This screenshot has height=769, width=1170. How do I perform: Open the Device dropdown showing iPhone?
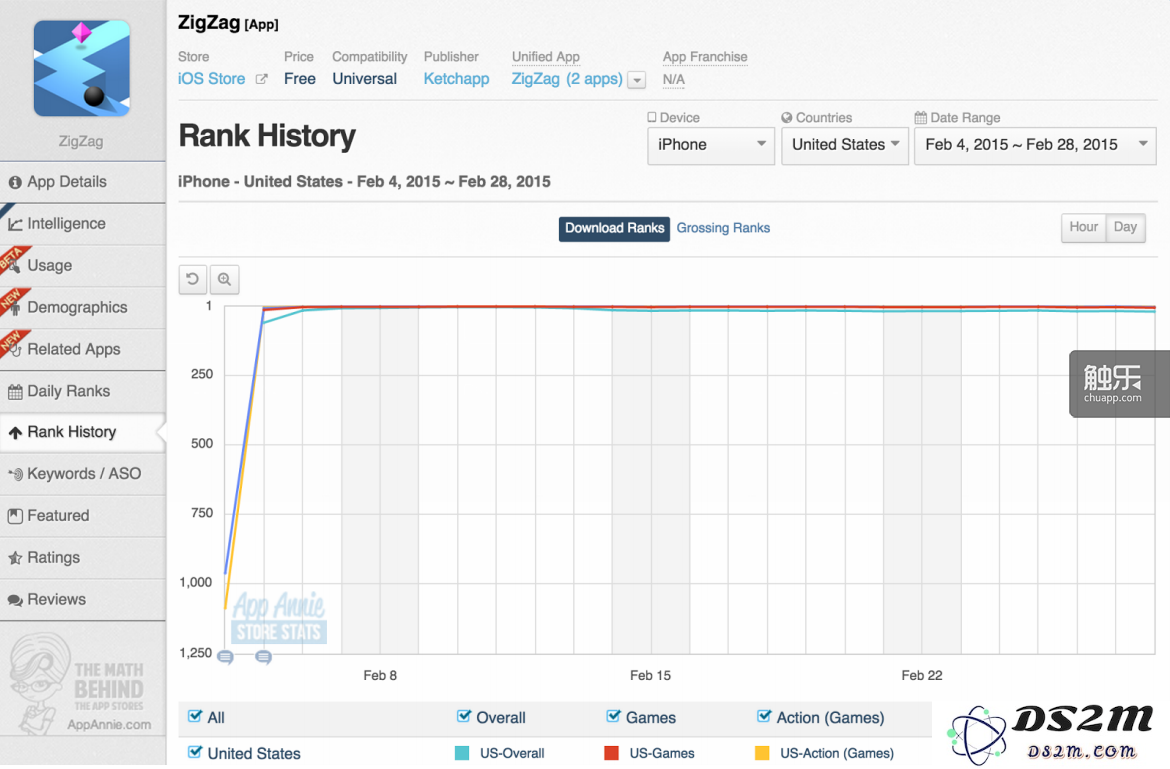(711, 145)
